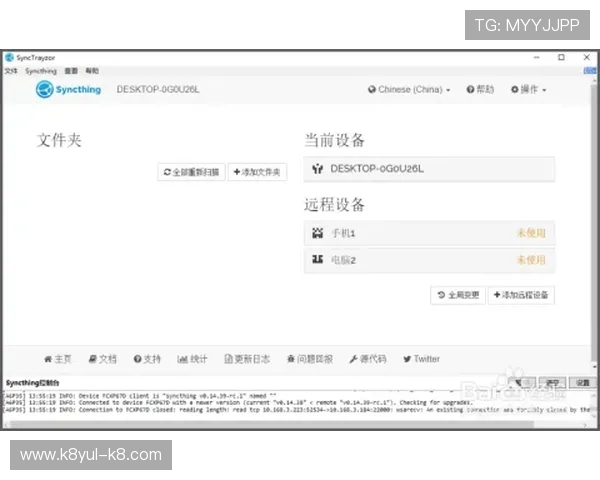Image resolution: width=600 pixels, height=480 pixels.
Task: Click the web view vertical scrollbar
Action: coord(594,222)
